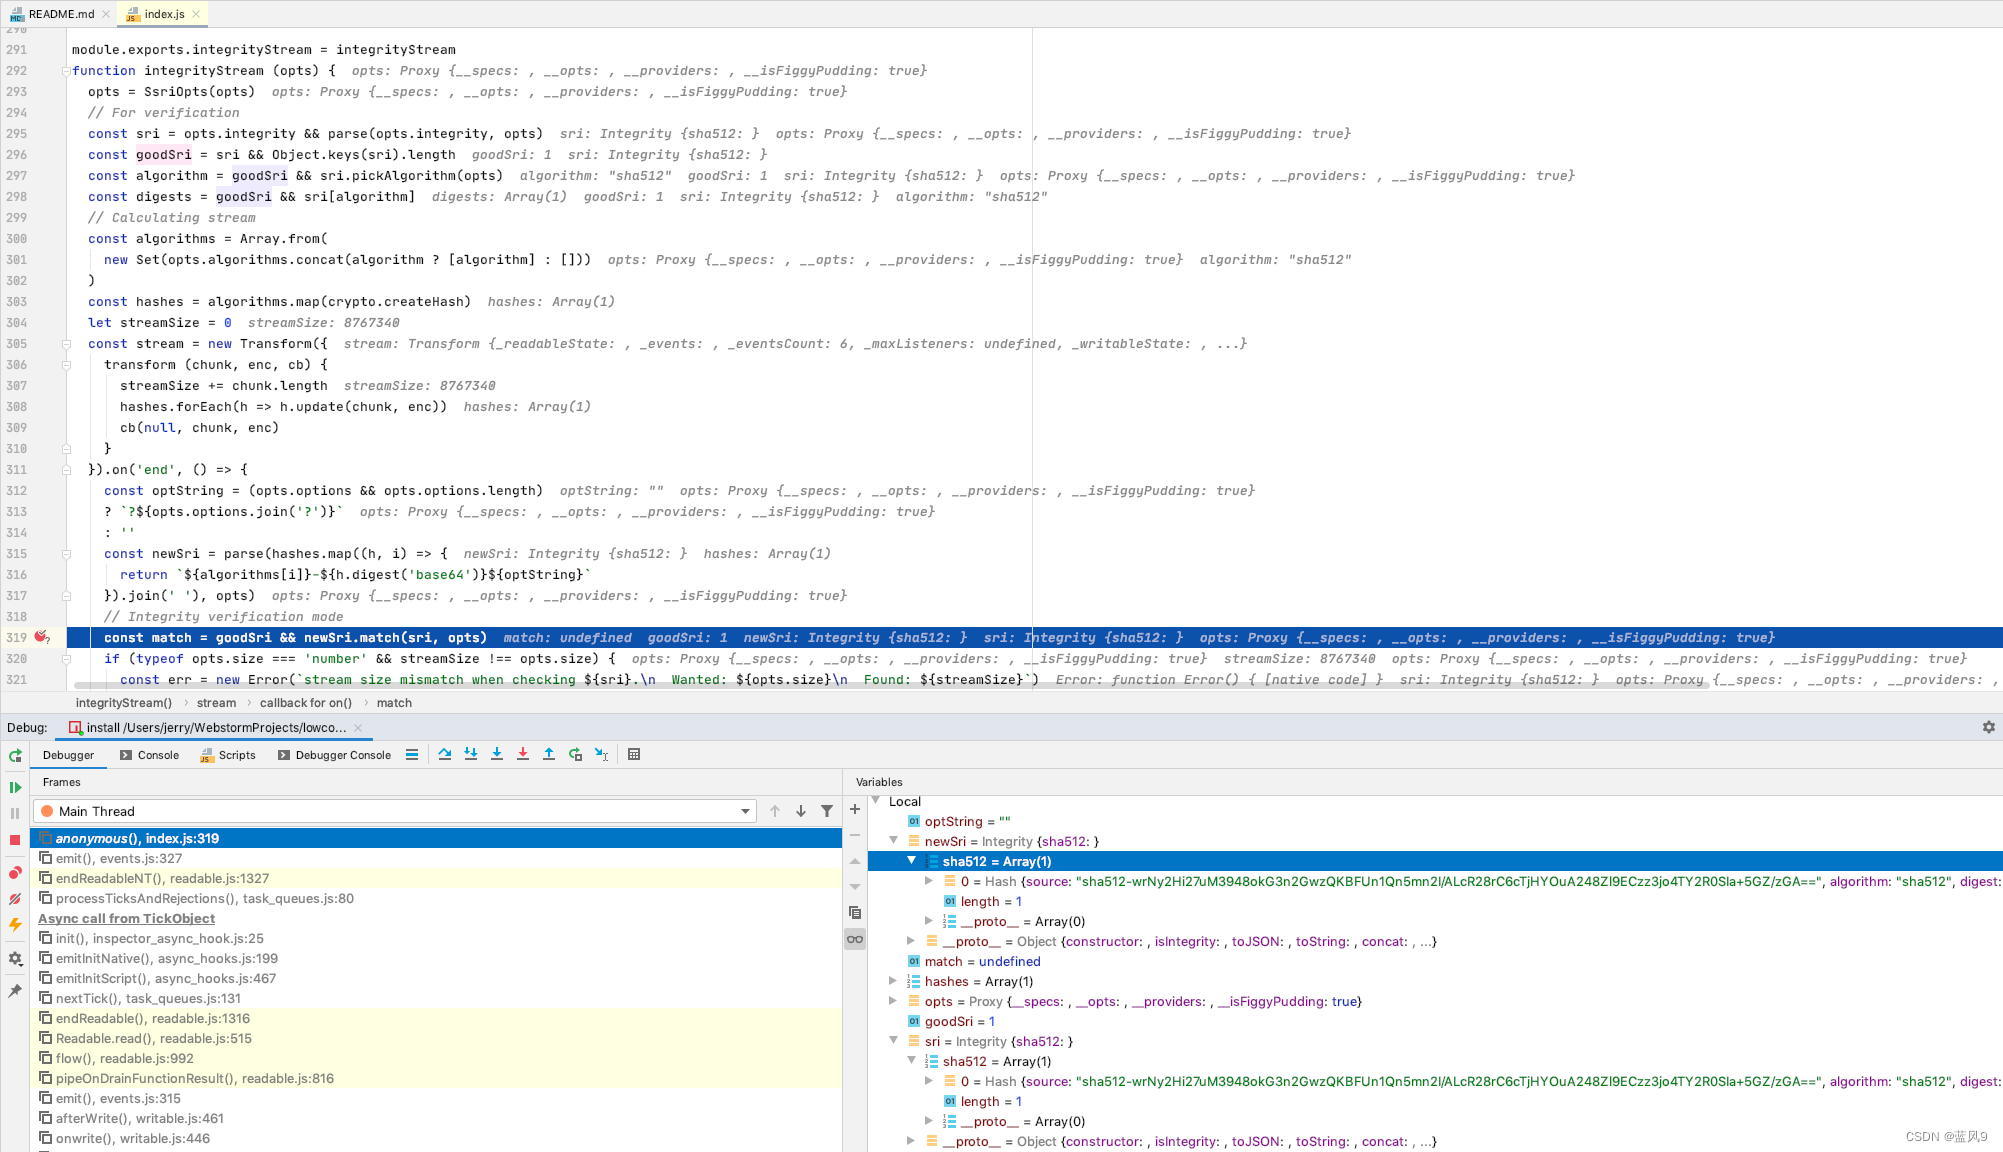
Task: Toggle Mute Breakpoints icon
Action: pyautogui.click(x=15, y=899)
